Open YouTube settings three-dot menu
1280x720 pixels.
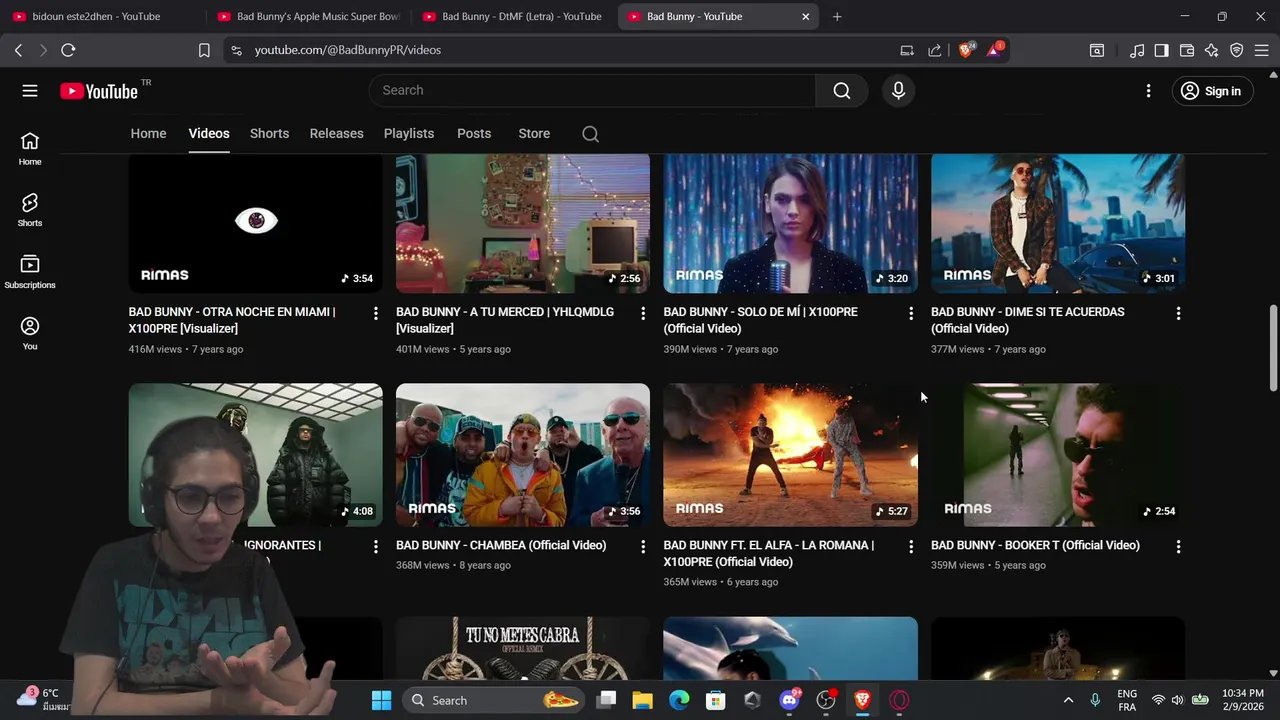1148,91
